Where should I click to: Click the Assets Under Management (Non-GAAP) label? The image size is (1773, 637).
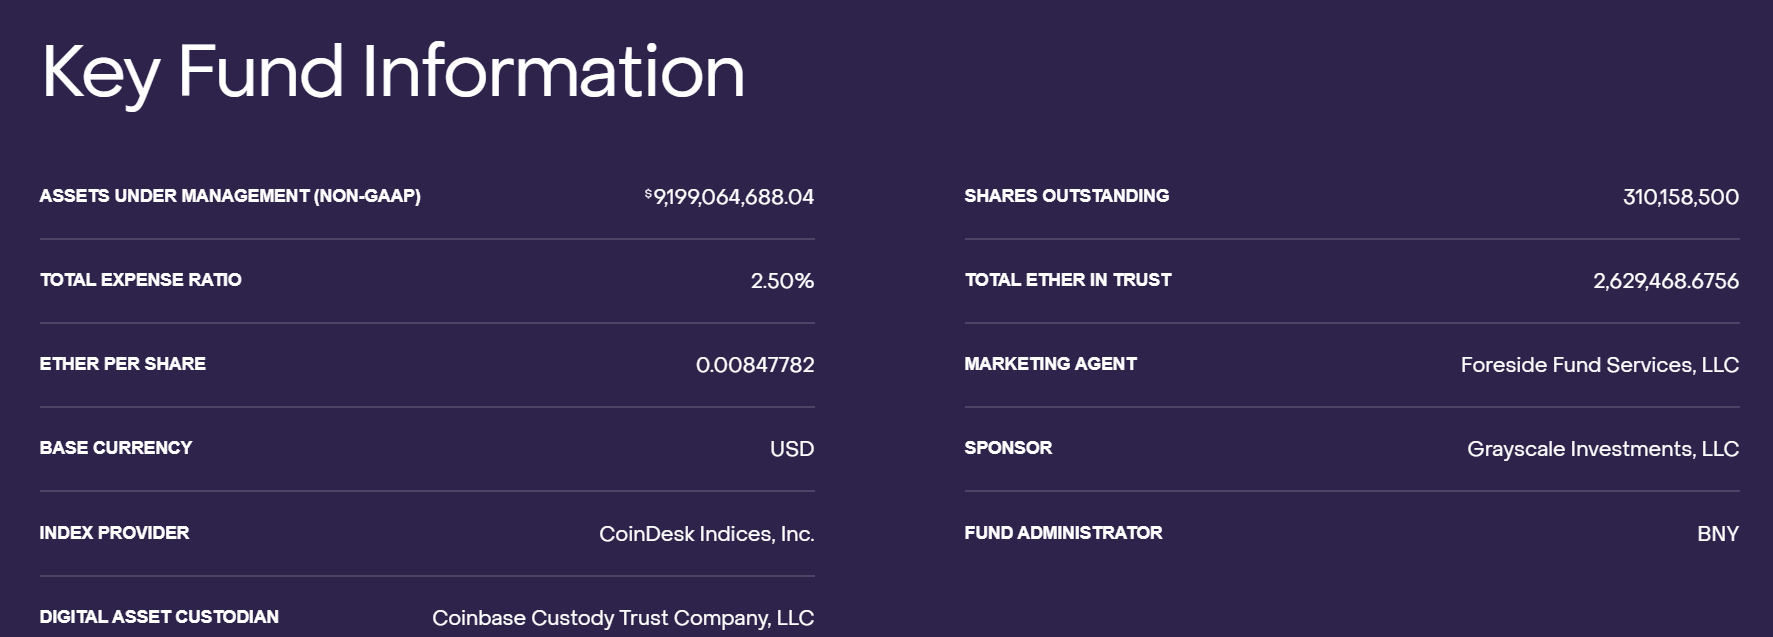(230, 196)
